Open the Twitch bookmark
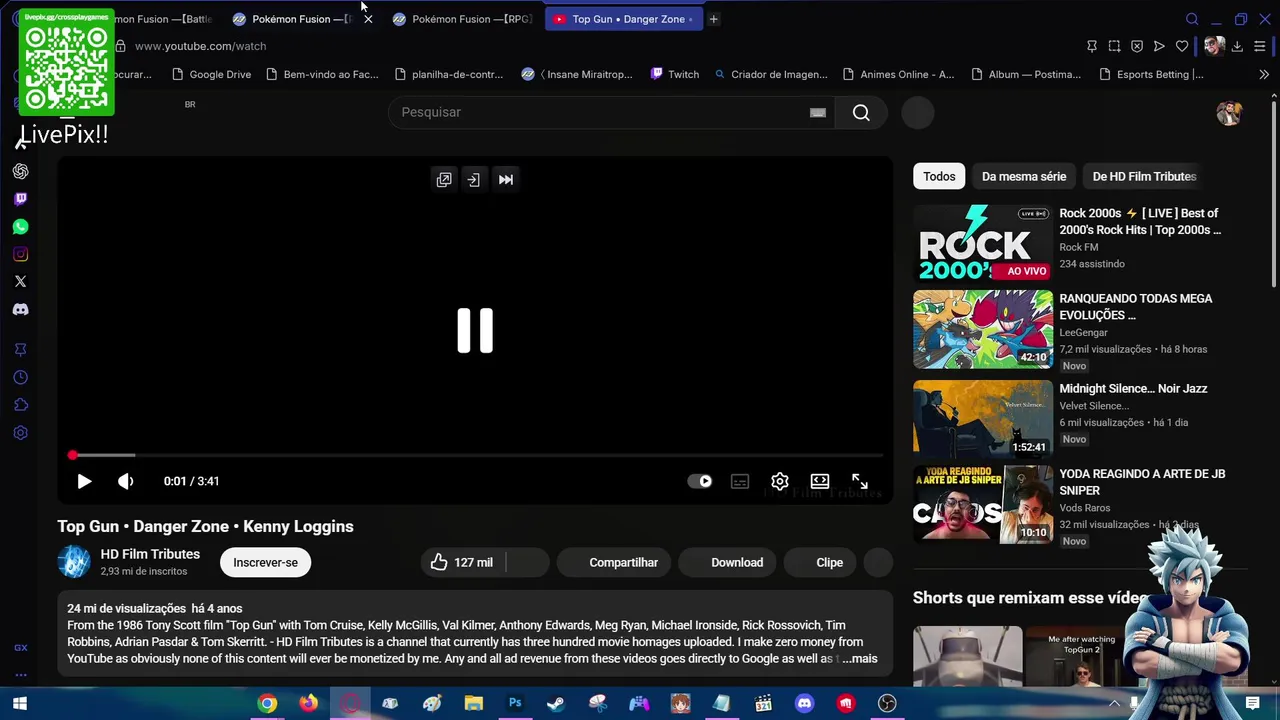Screen dimensions: 1280x720 pos(675,74)
